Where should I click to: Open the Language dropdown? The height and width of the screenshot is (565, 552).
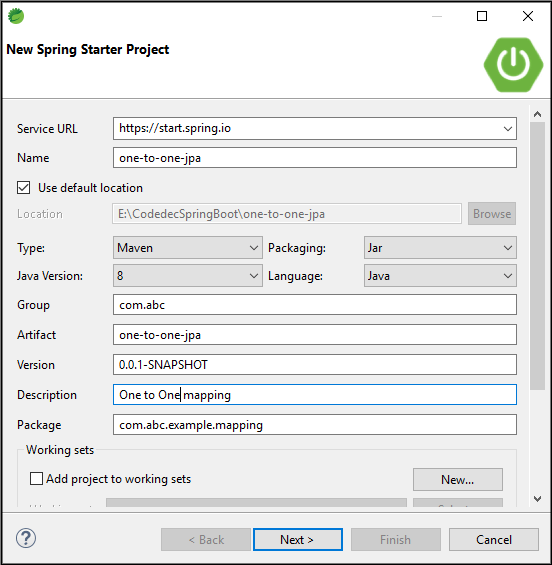(440, 276)
